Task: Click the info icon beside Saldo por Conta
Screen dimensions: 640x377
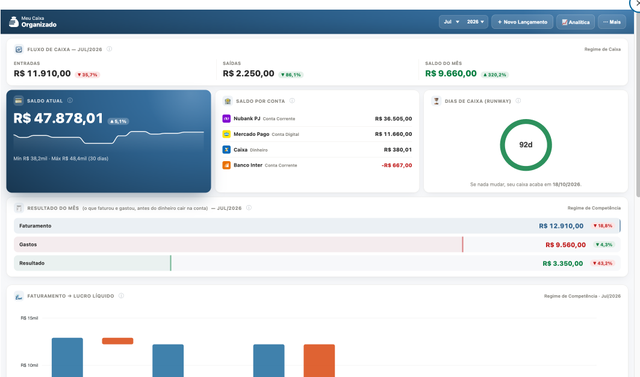Action: click(292, 101)
